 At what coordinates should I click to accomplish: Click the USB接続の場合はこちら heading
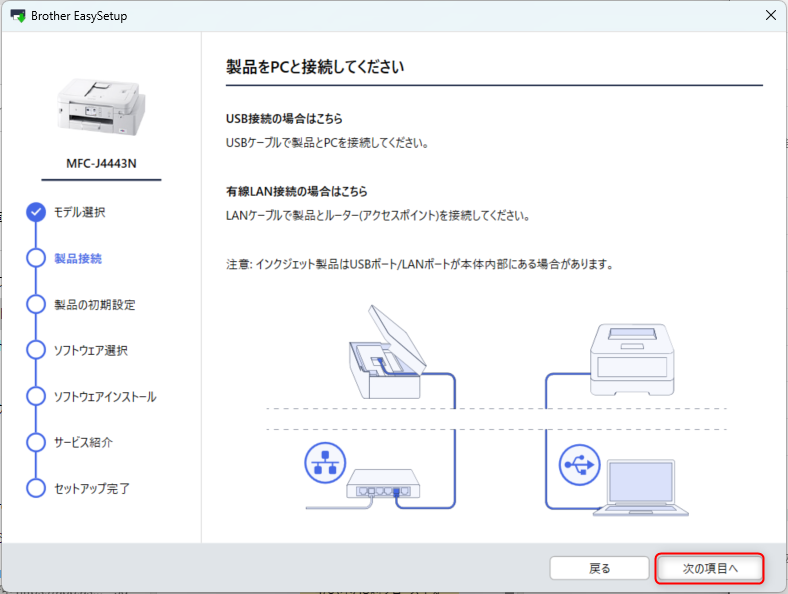click(284, 119)
